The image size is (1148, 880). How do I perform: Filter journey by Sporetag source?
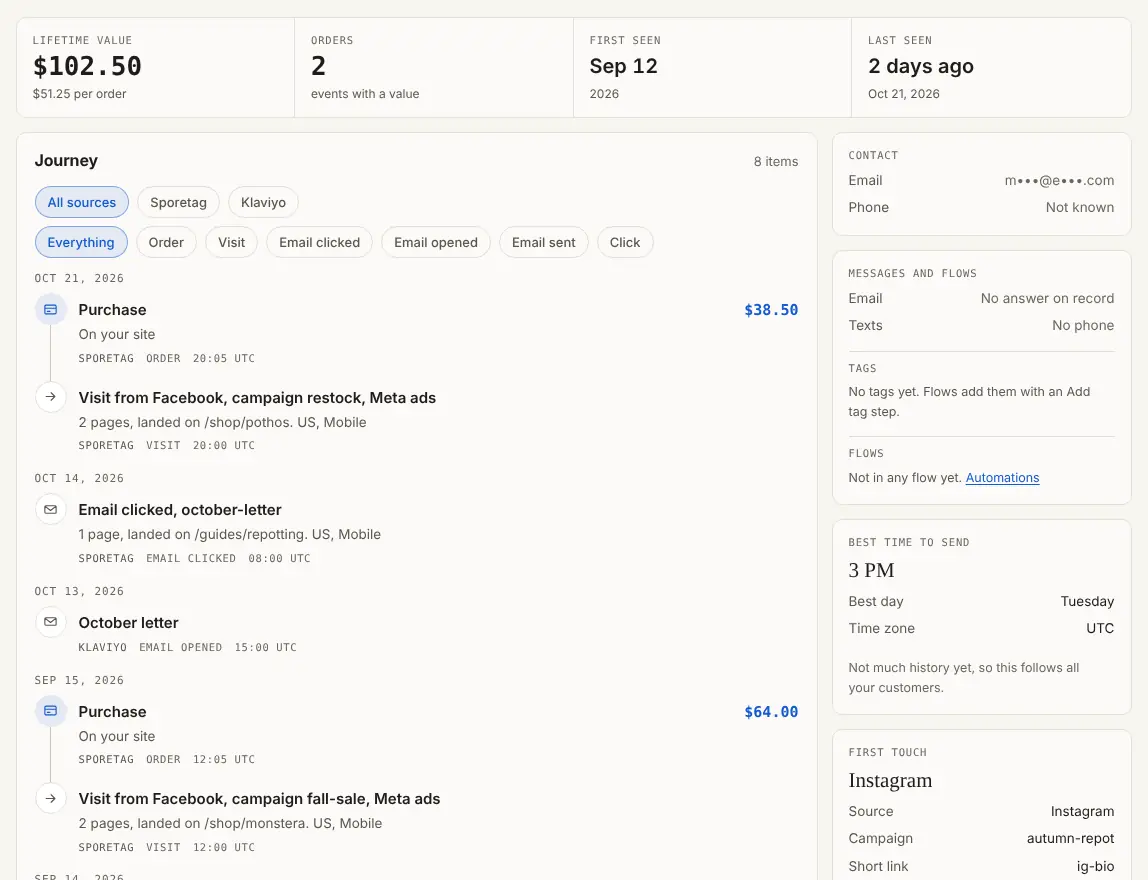(x=178, y=202)
